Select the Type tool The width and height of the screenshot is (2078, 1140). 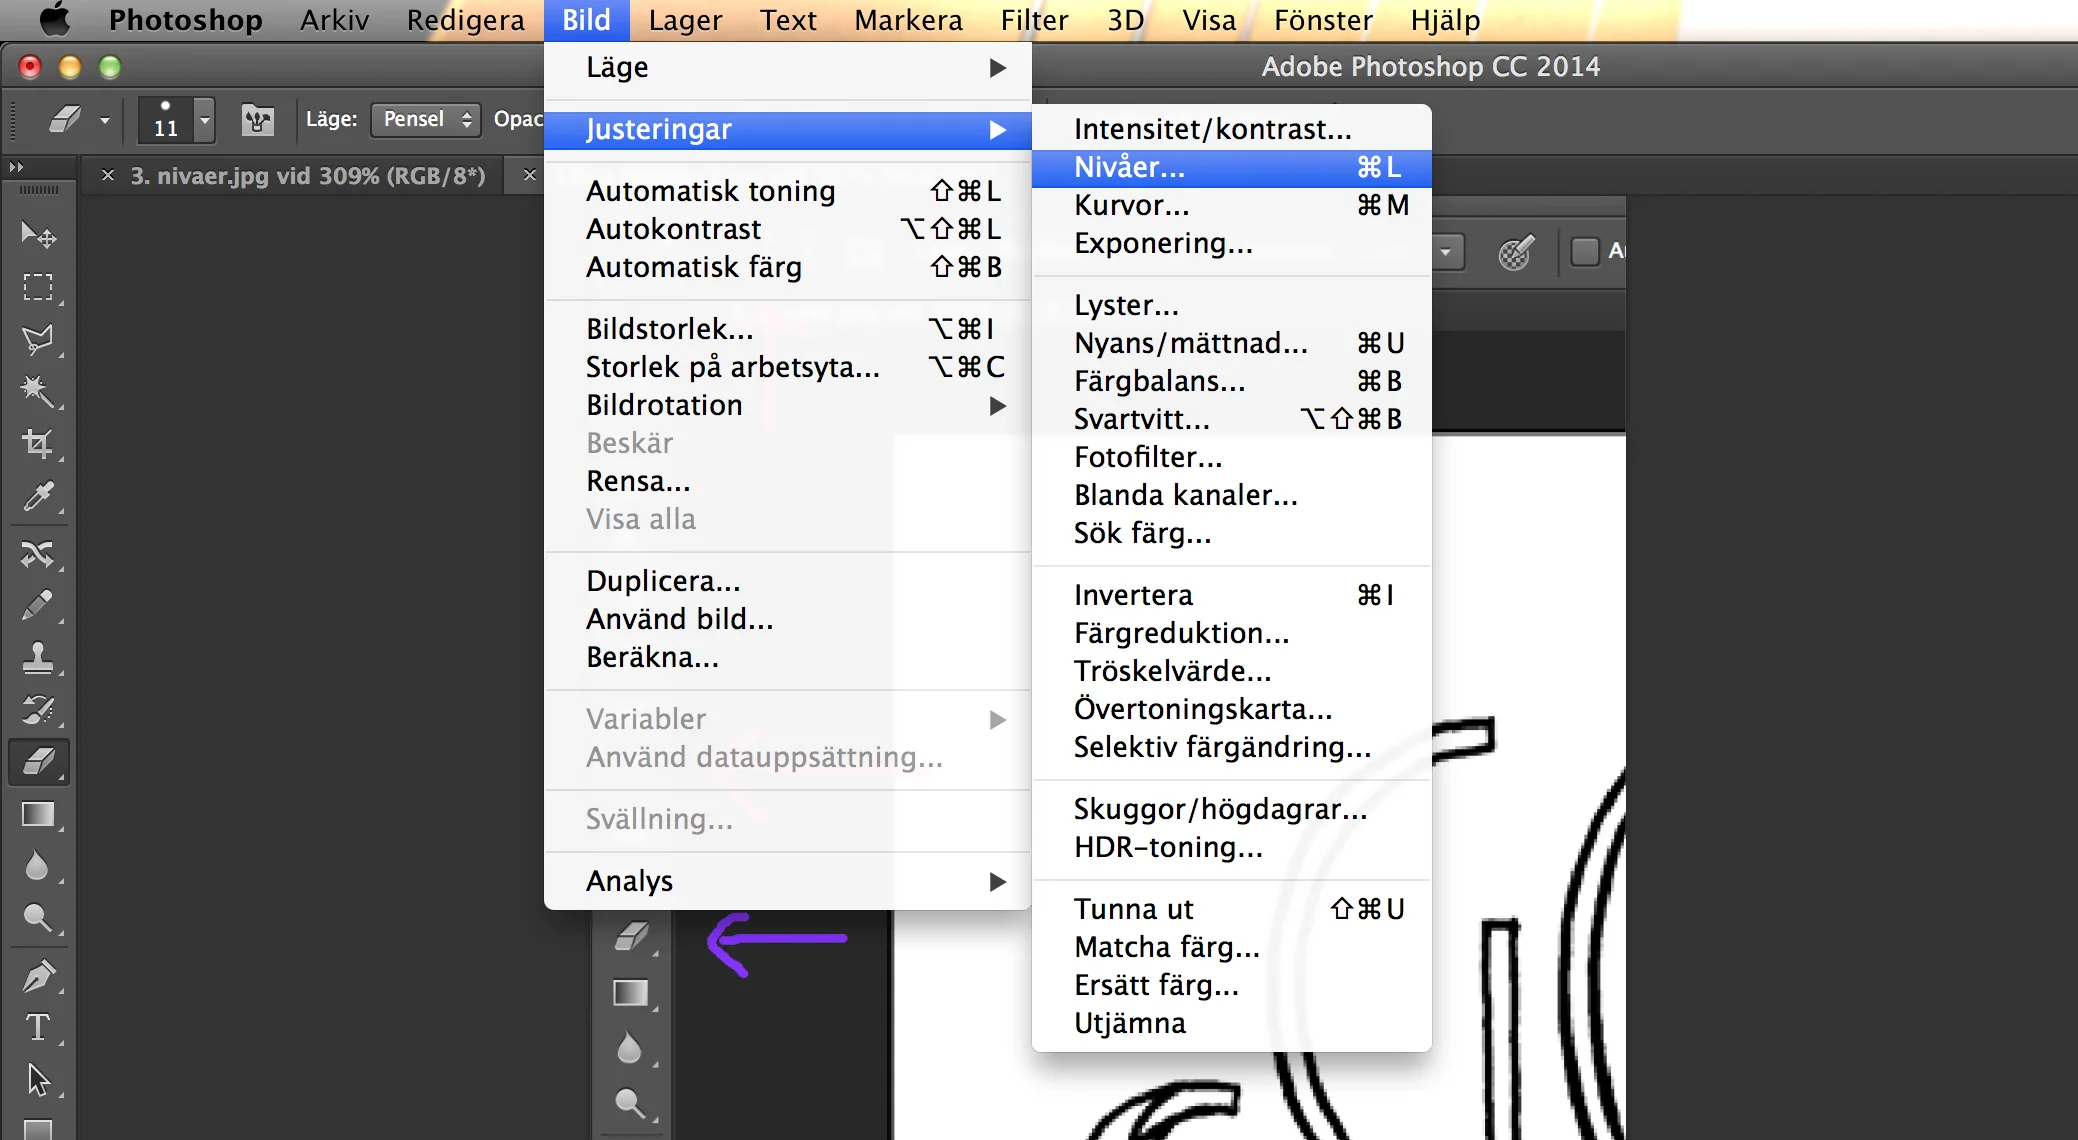pos(38,1028)
